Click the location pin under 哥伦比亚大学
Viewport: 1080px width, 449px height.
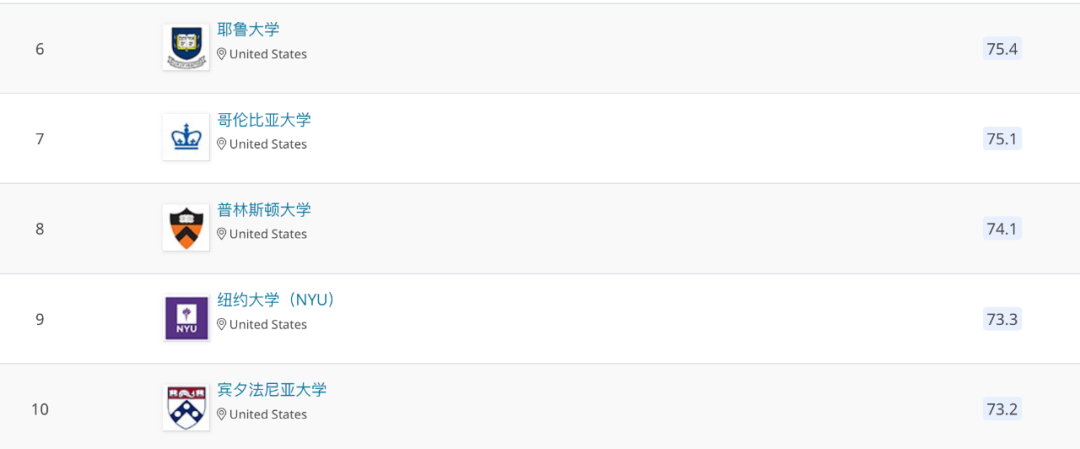222,144
